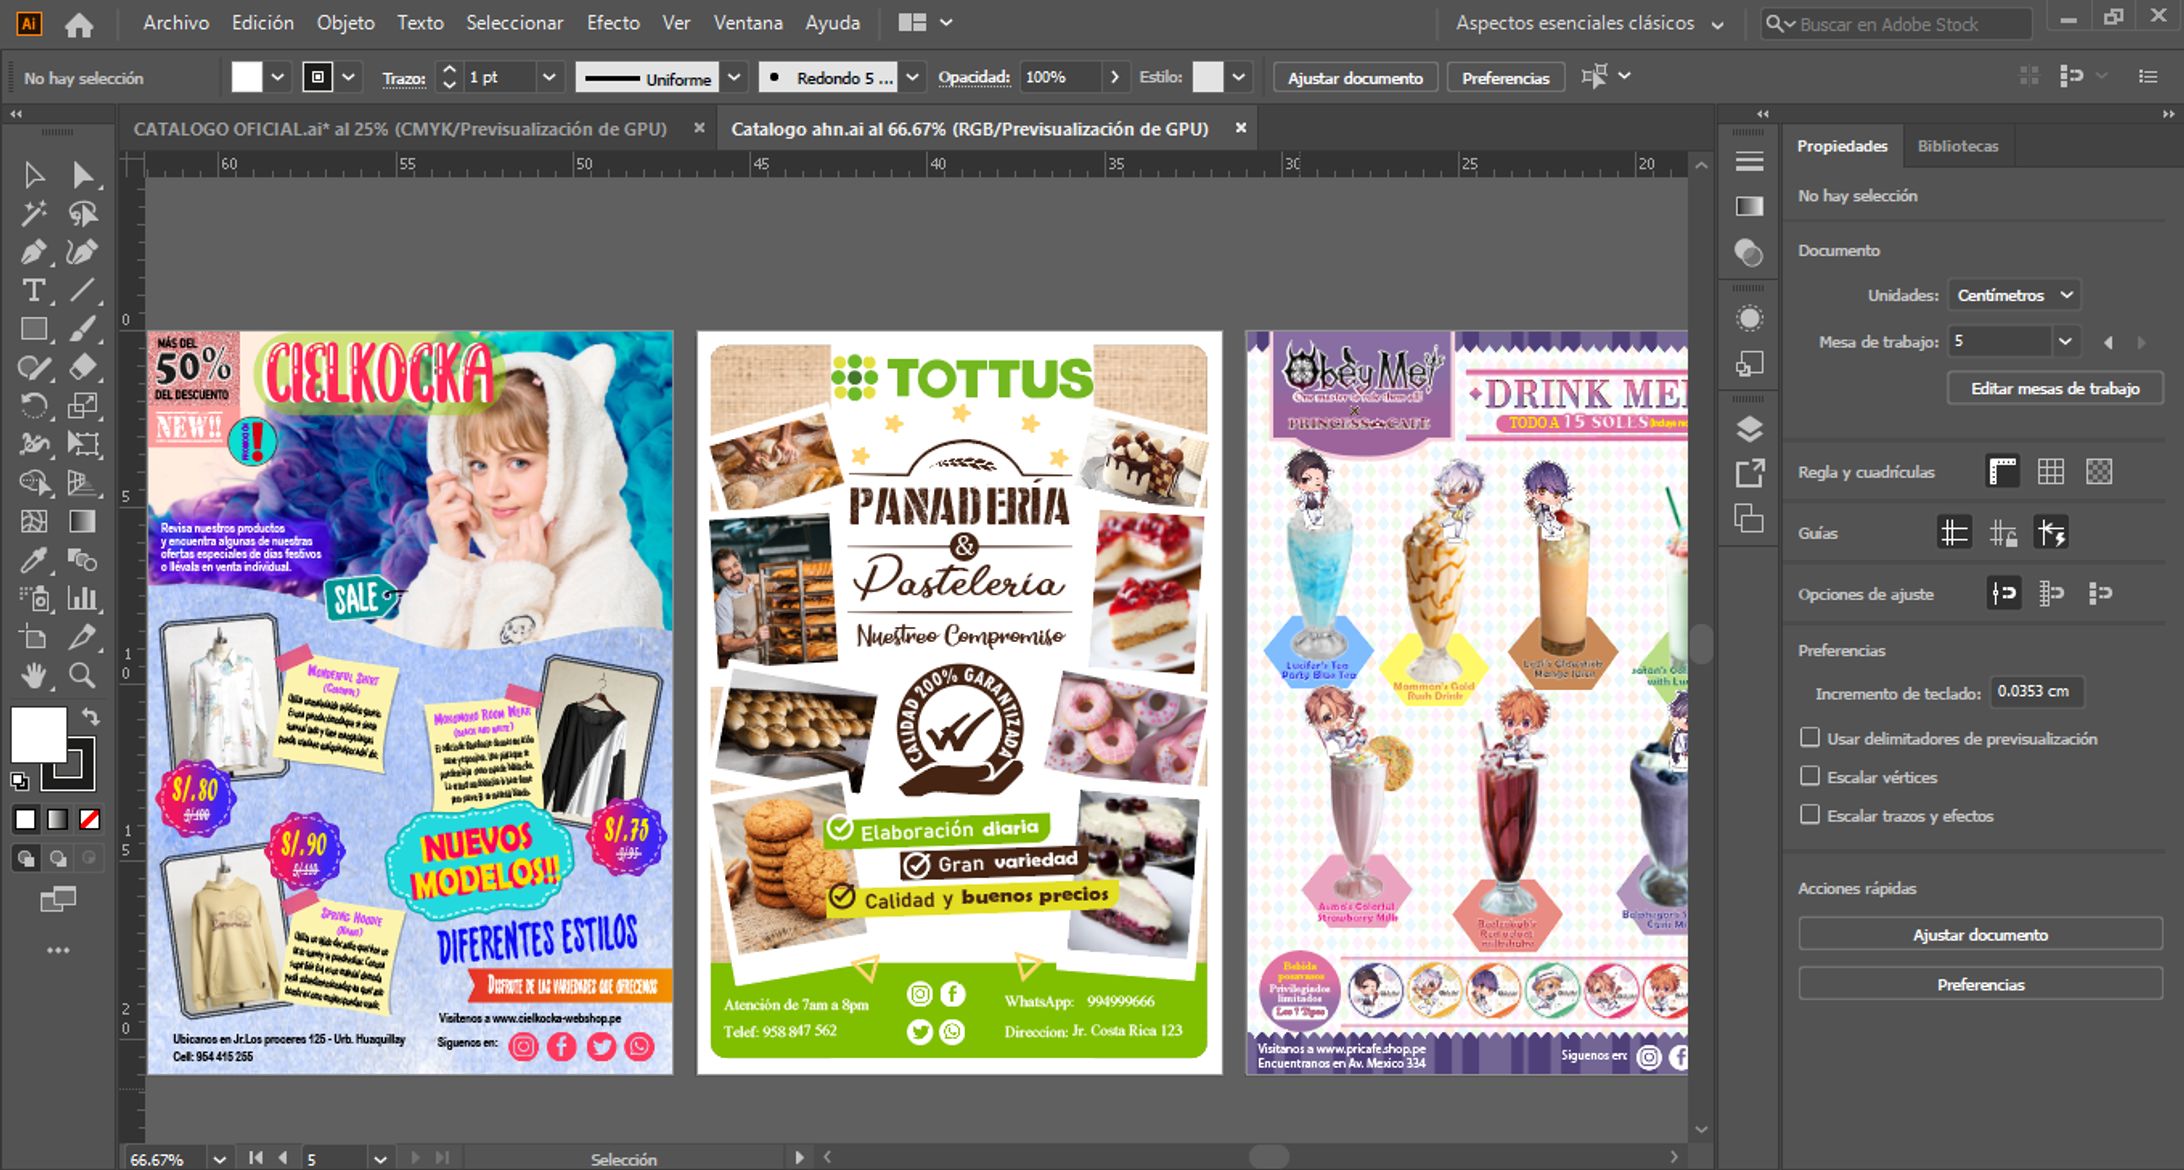
Task: Select the Rotate tool
Action: pos(34,405)
